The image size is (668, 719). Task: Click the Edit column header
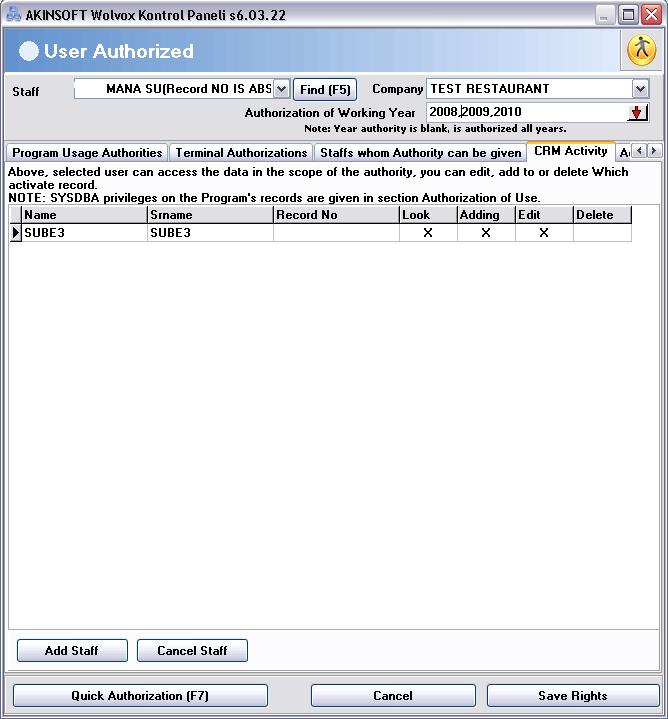click(x=544, y=215)
